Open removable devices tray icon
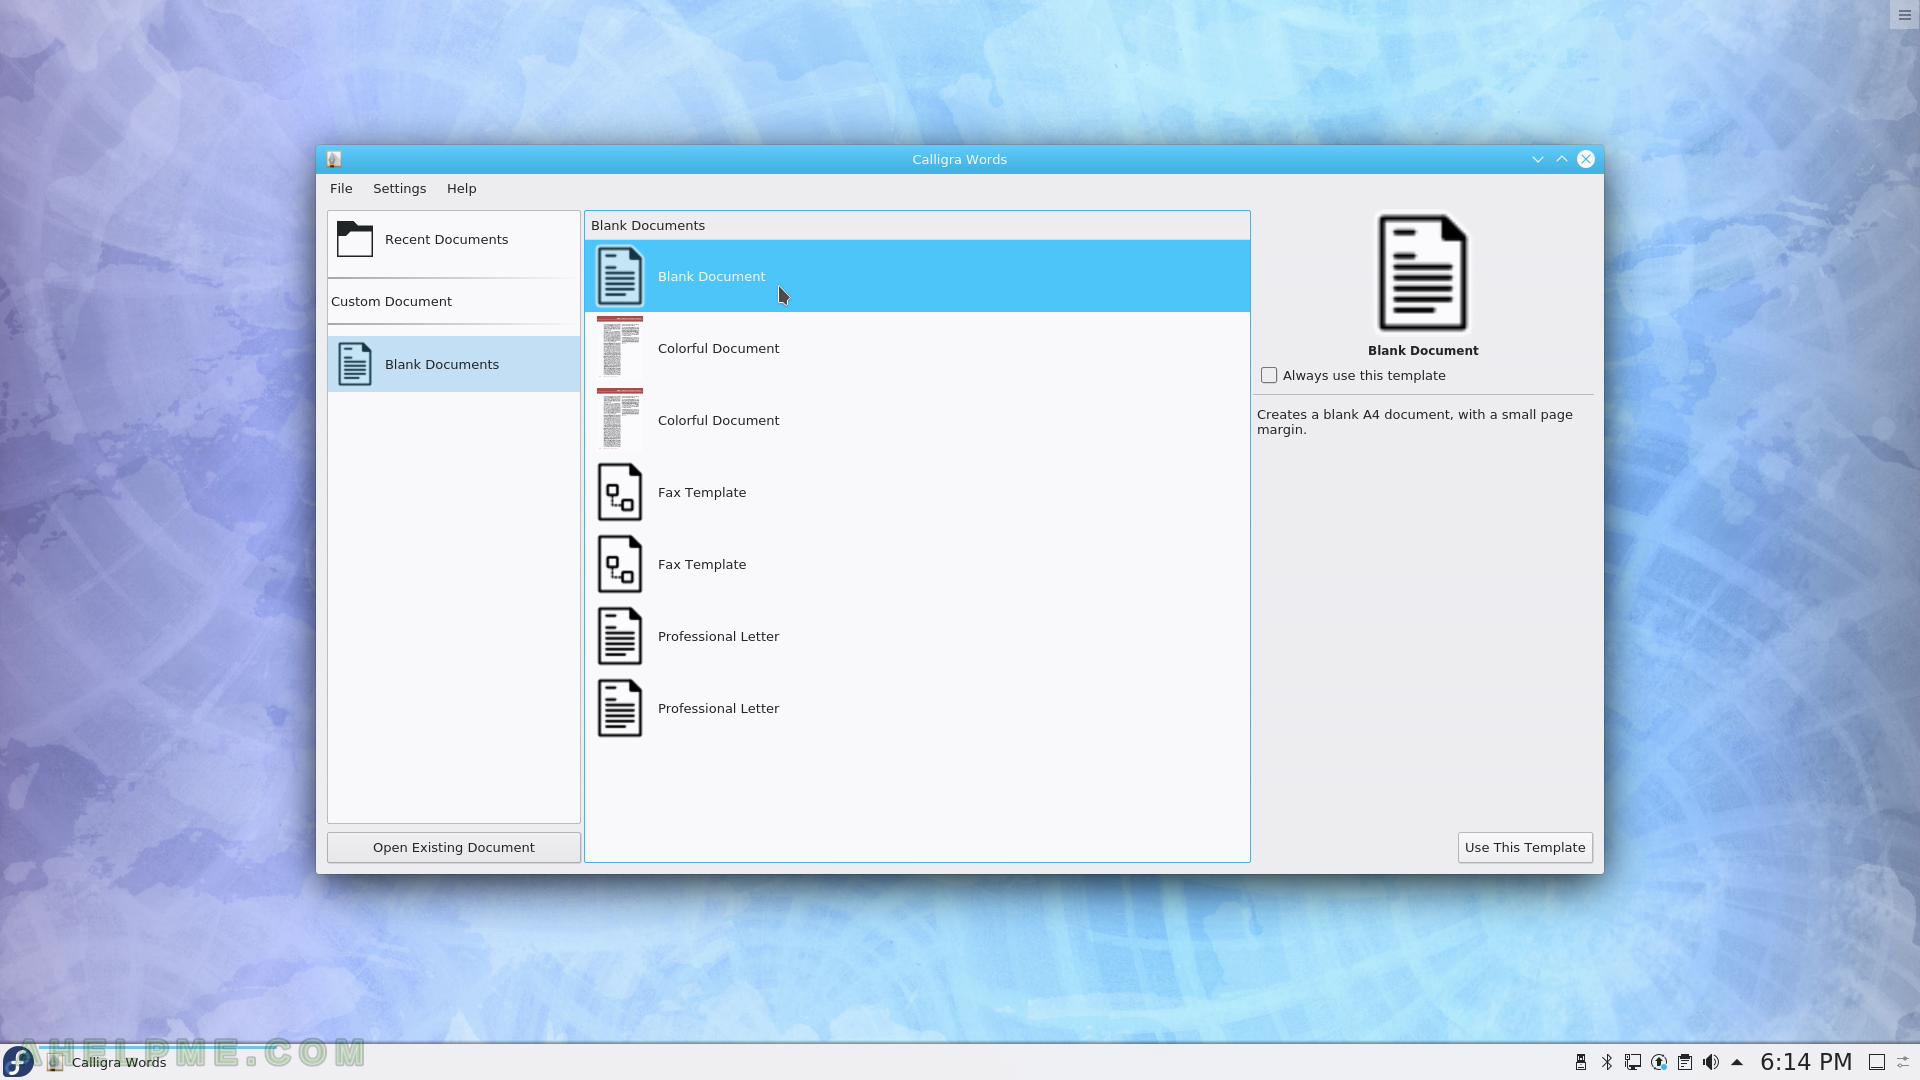The width and height of the screenshot is (1920, 1080). click(x=1581, y=1062)
